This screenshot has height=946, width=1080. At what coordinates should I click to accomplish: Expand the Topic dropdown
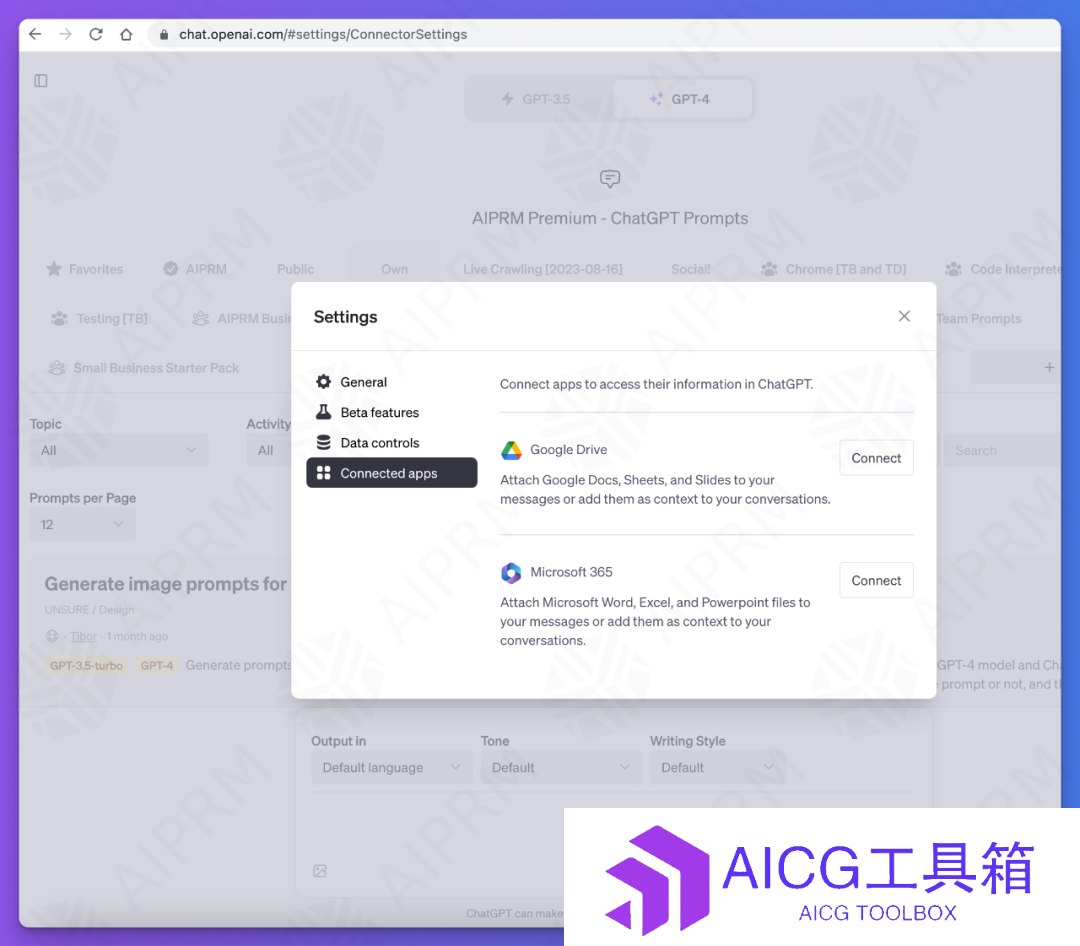[118, 451]
